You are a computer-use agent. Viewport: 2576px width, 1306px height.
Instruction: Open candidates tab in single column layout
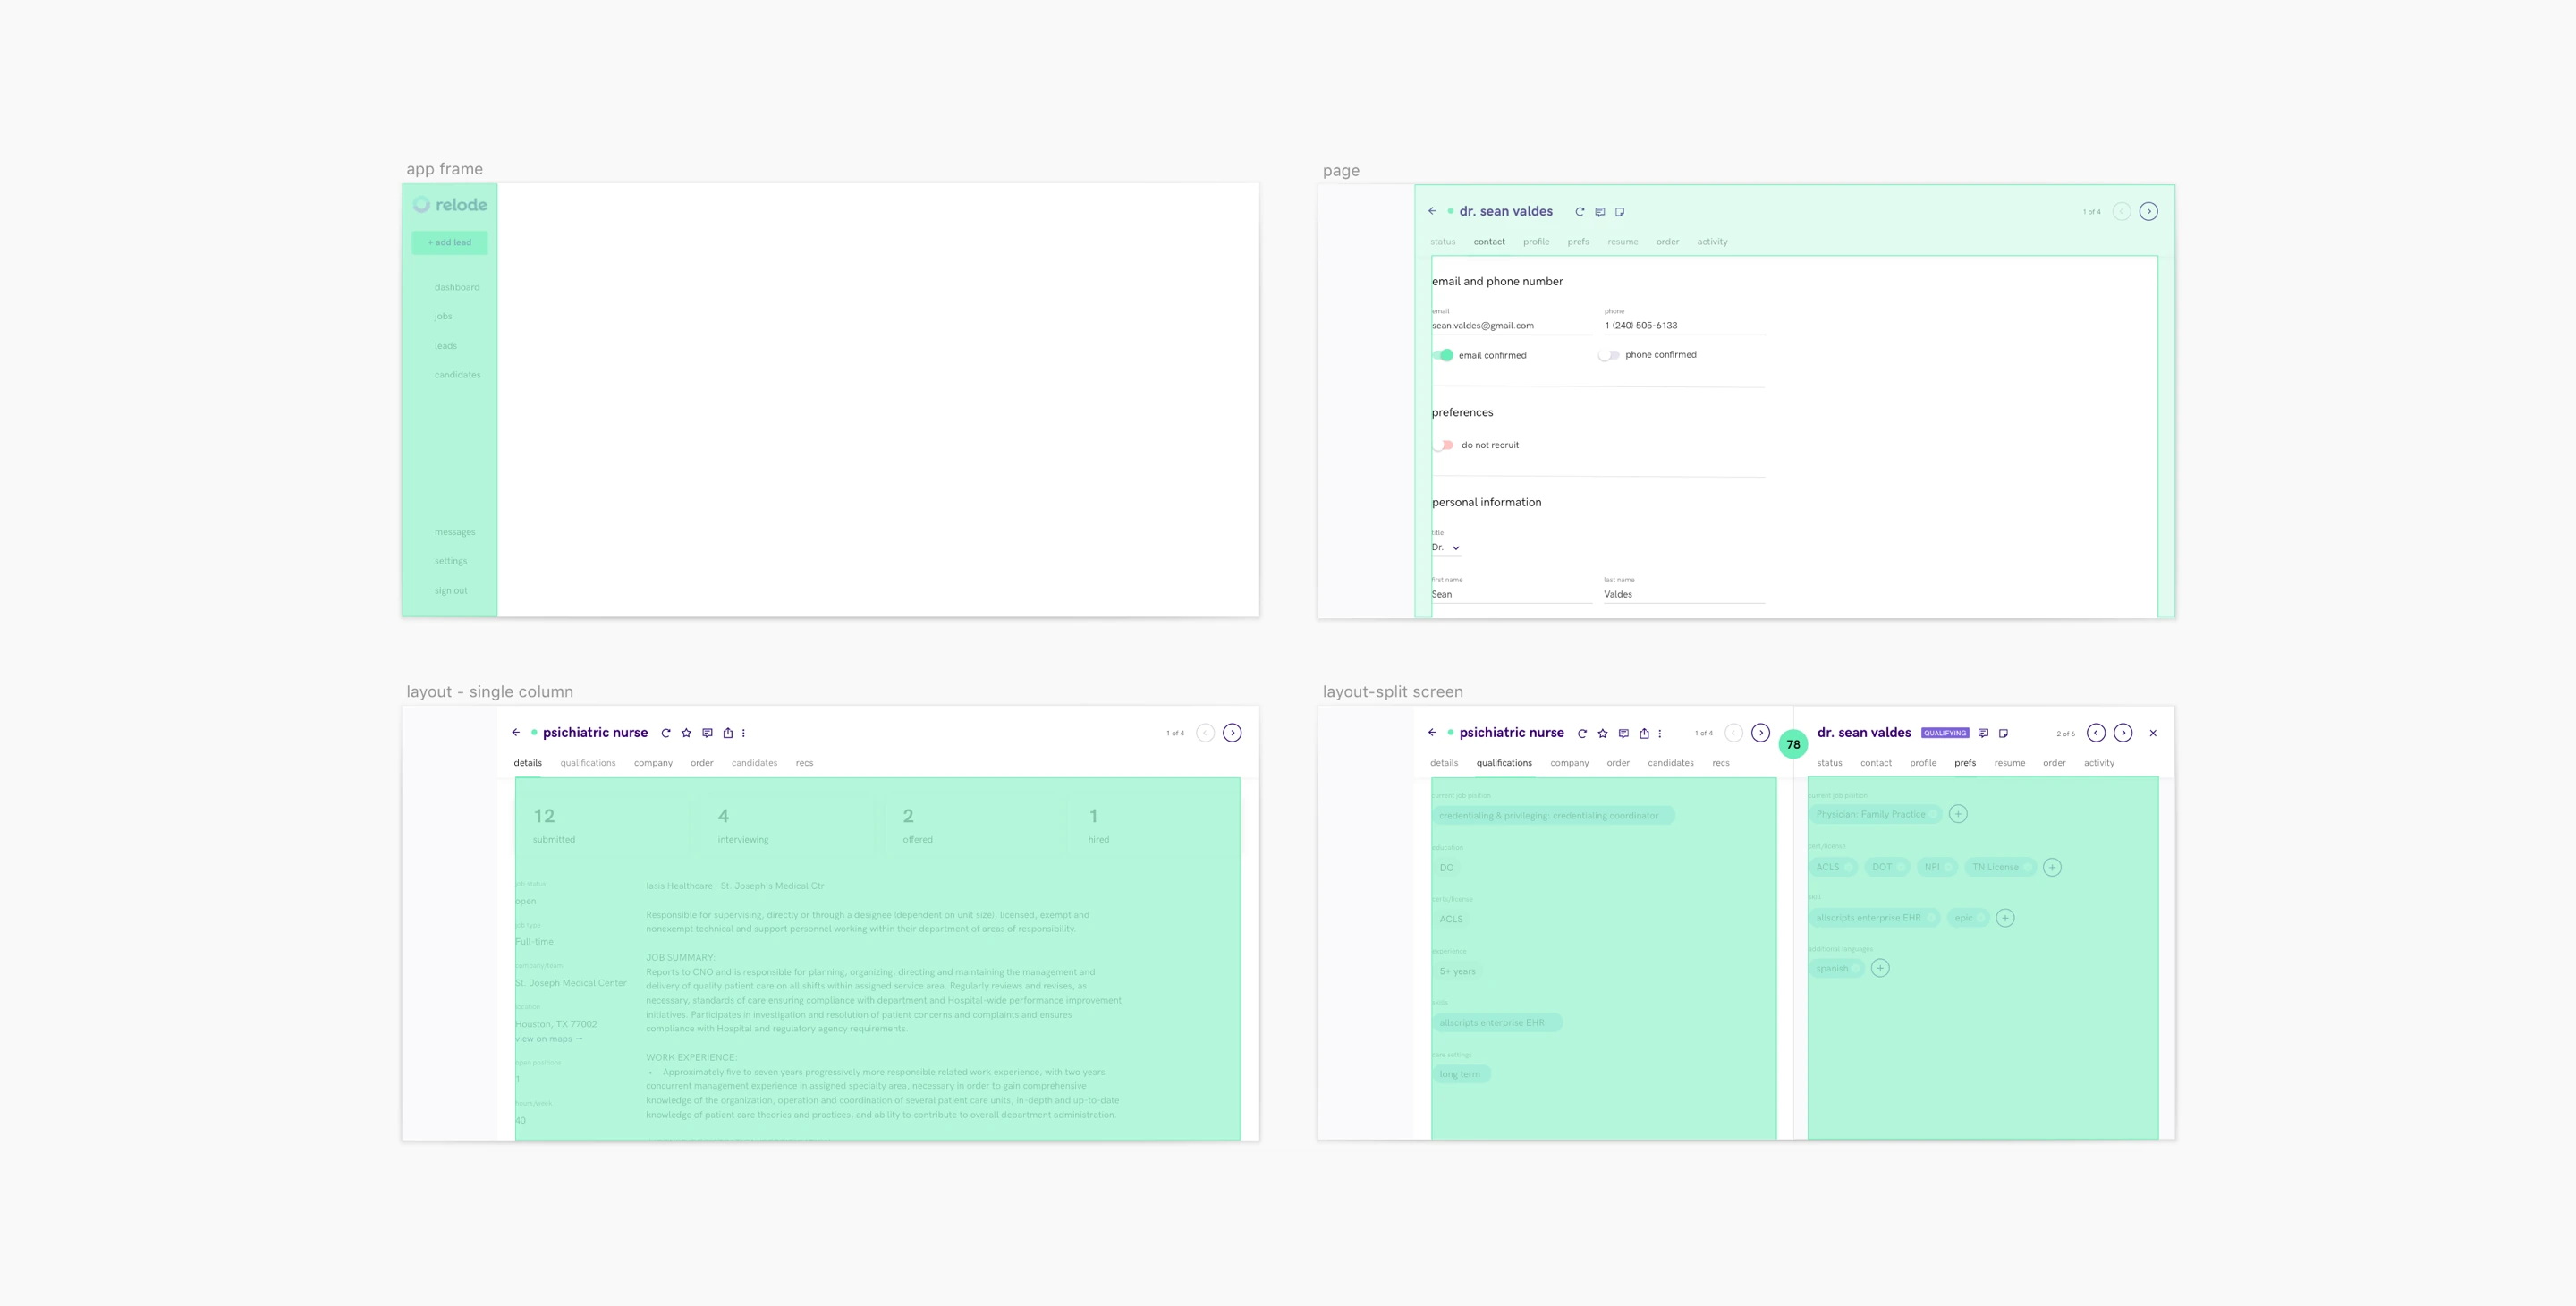pos(754,763)
